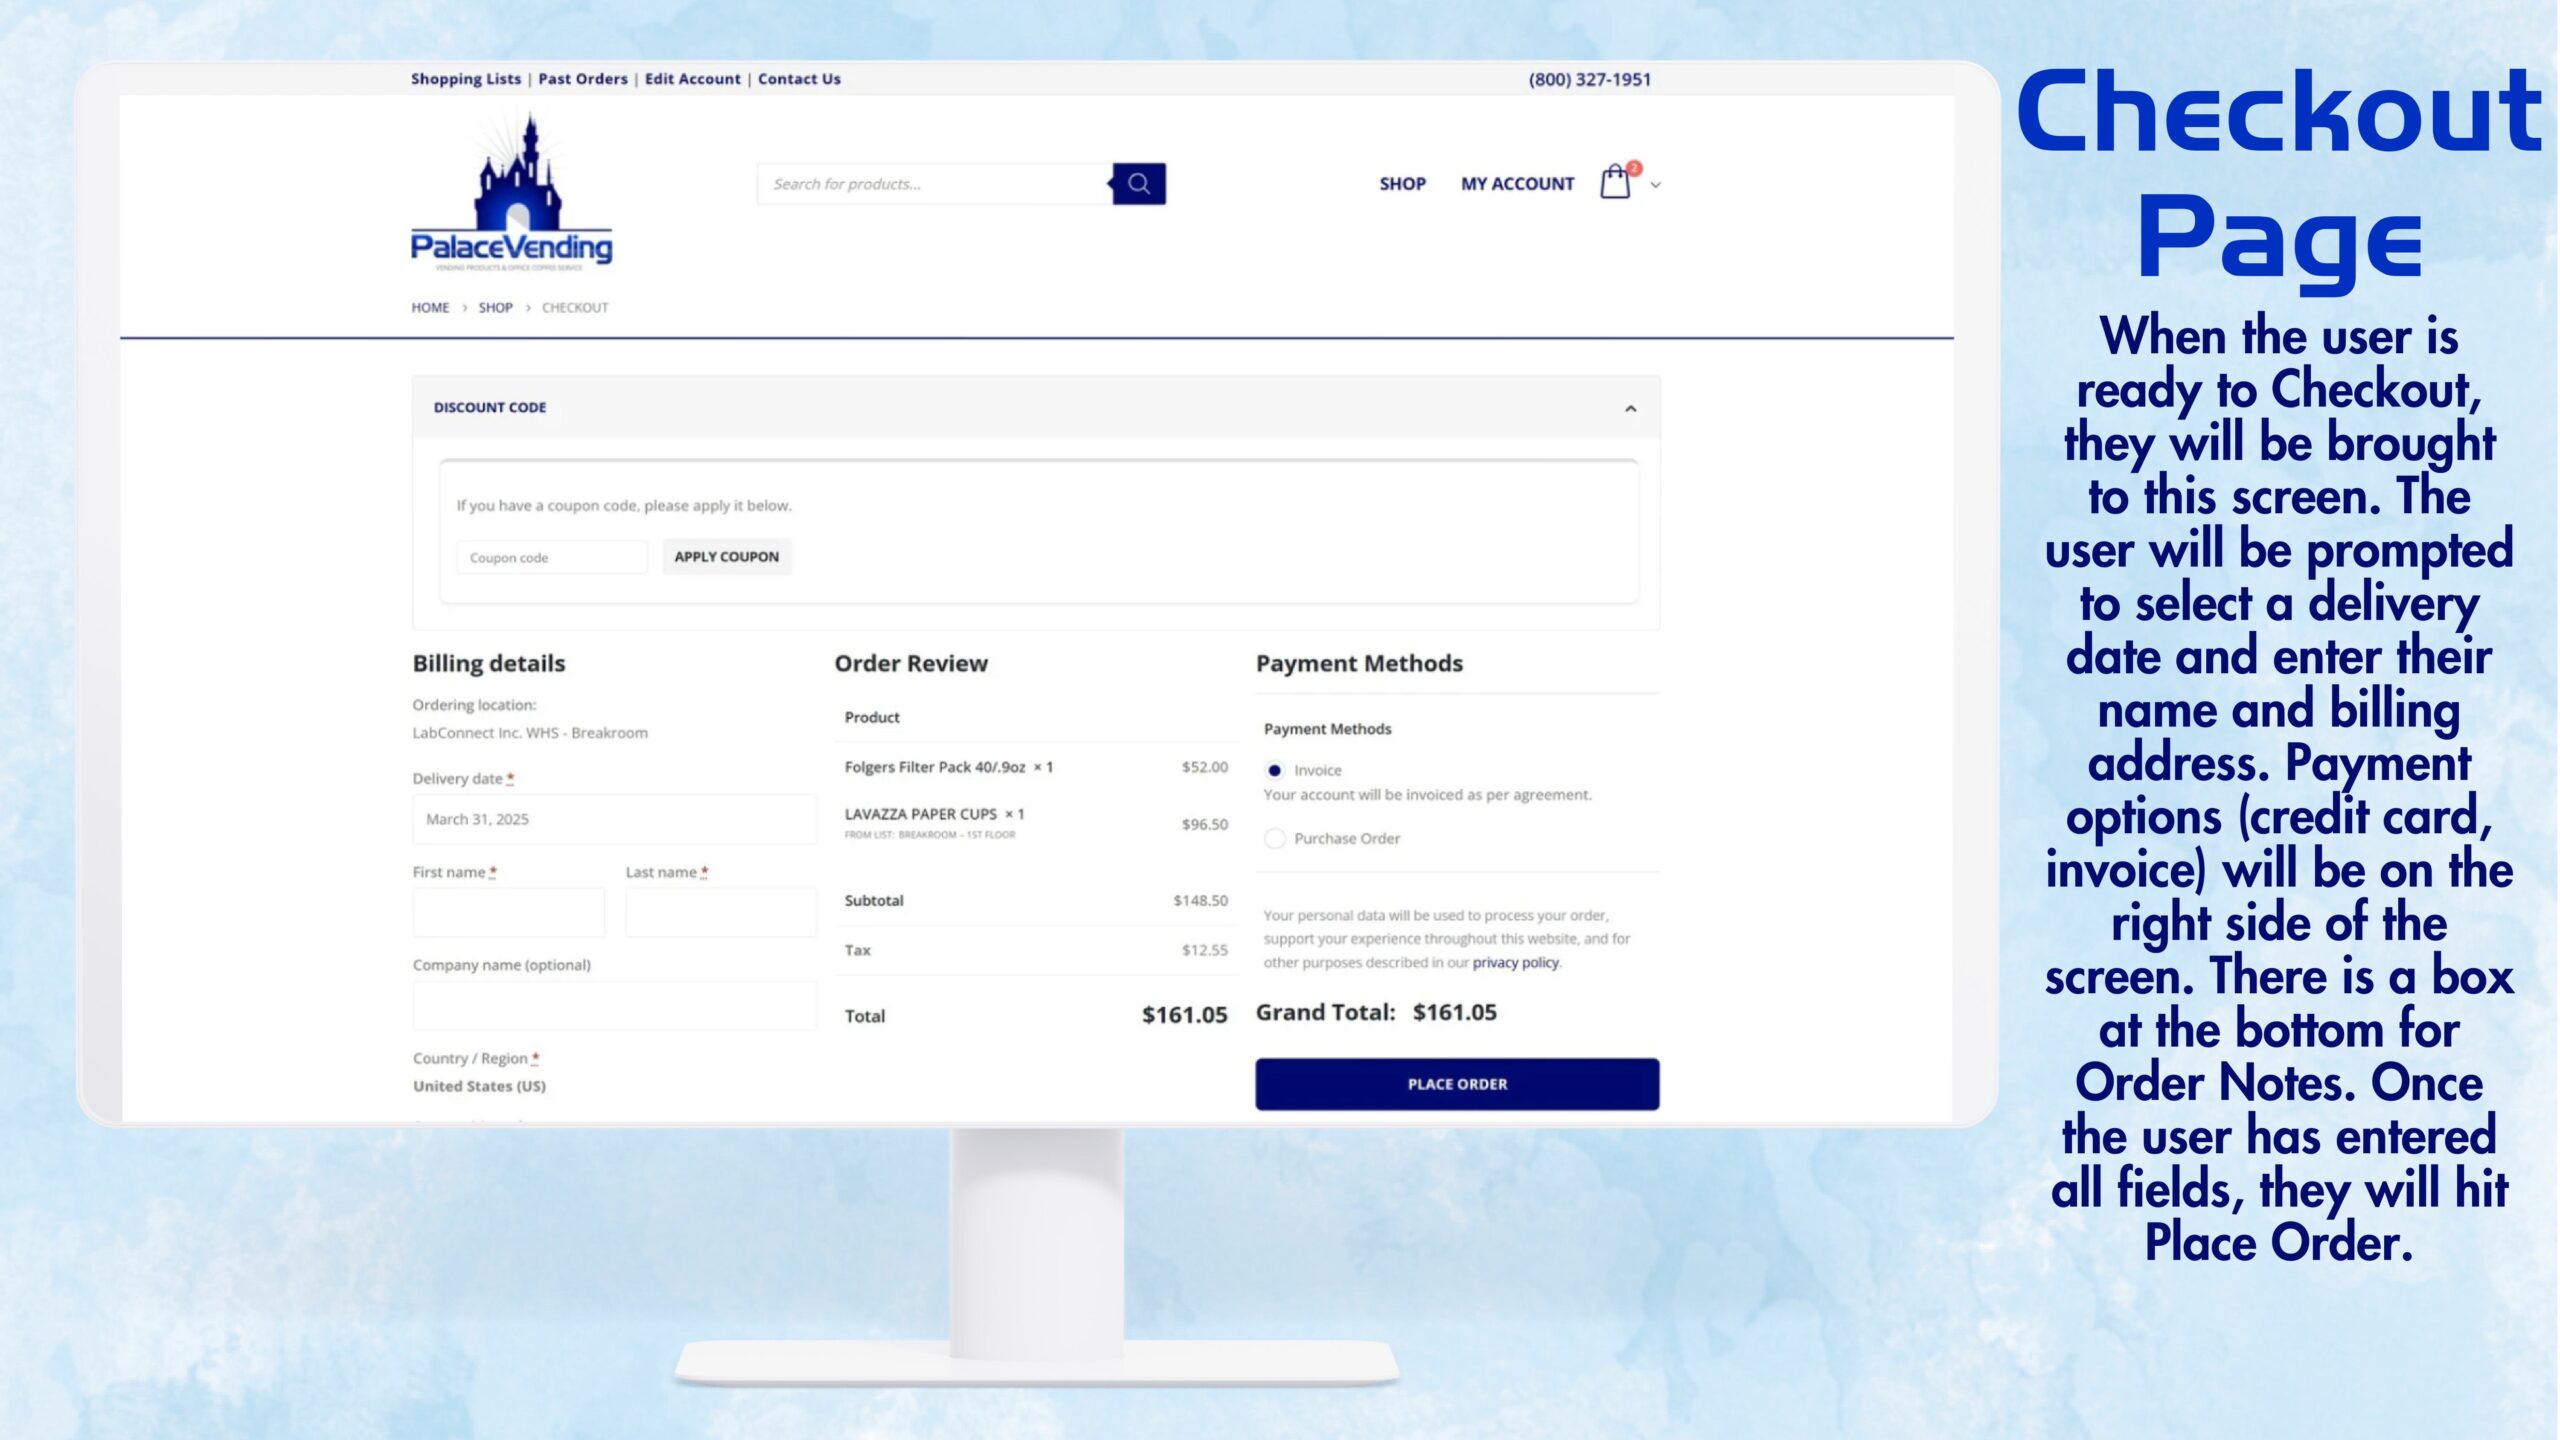Click the DISCOUNT CODE heading
This screenshot has width=2560, height=1440.
490,407
